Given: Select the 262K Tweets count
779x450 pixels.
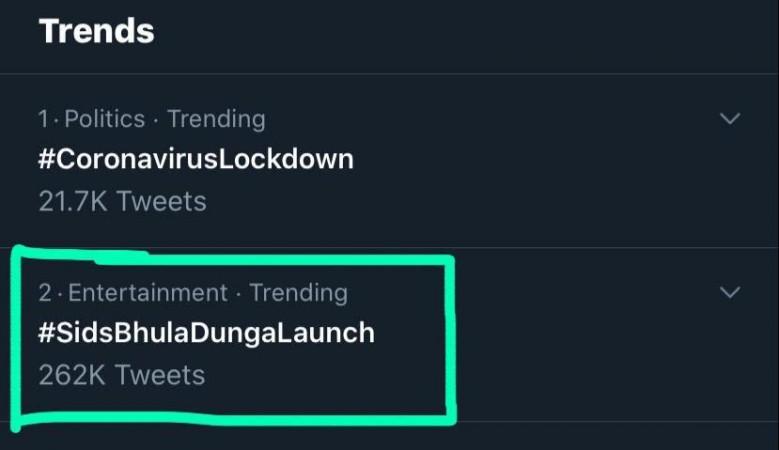Looking at the screenshot, I should pos(122,375).
